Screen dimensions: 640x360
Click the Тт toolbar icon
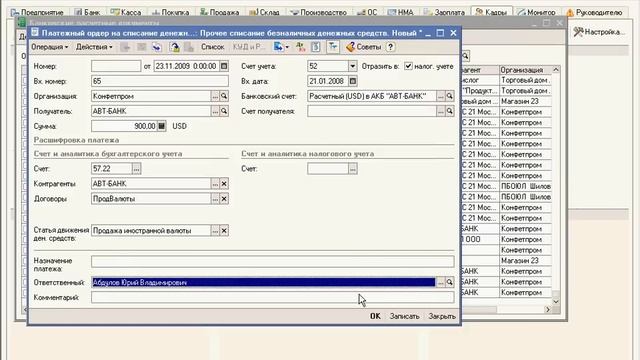point(333,47)
